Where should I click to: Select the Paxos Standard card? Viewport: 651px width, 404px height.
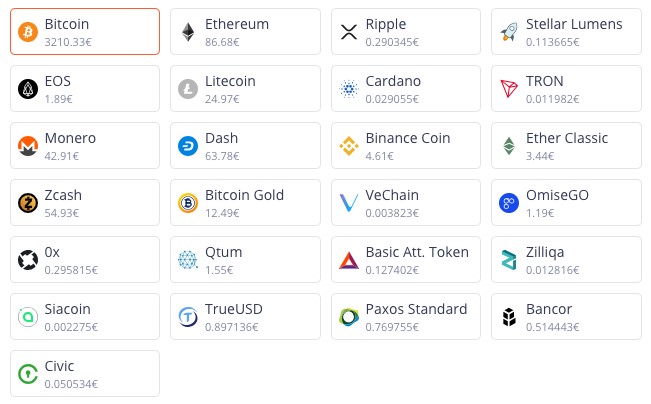(x=406, y=316)
